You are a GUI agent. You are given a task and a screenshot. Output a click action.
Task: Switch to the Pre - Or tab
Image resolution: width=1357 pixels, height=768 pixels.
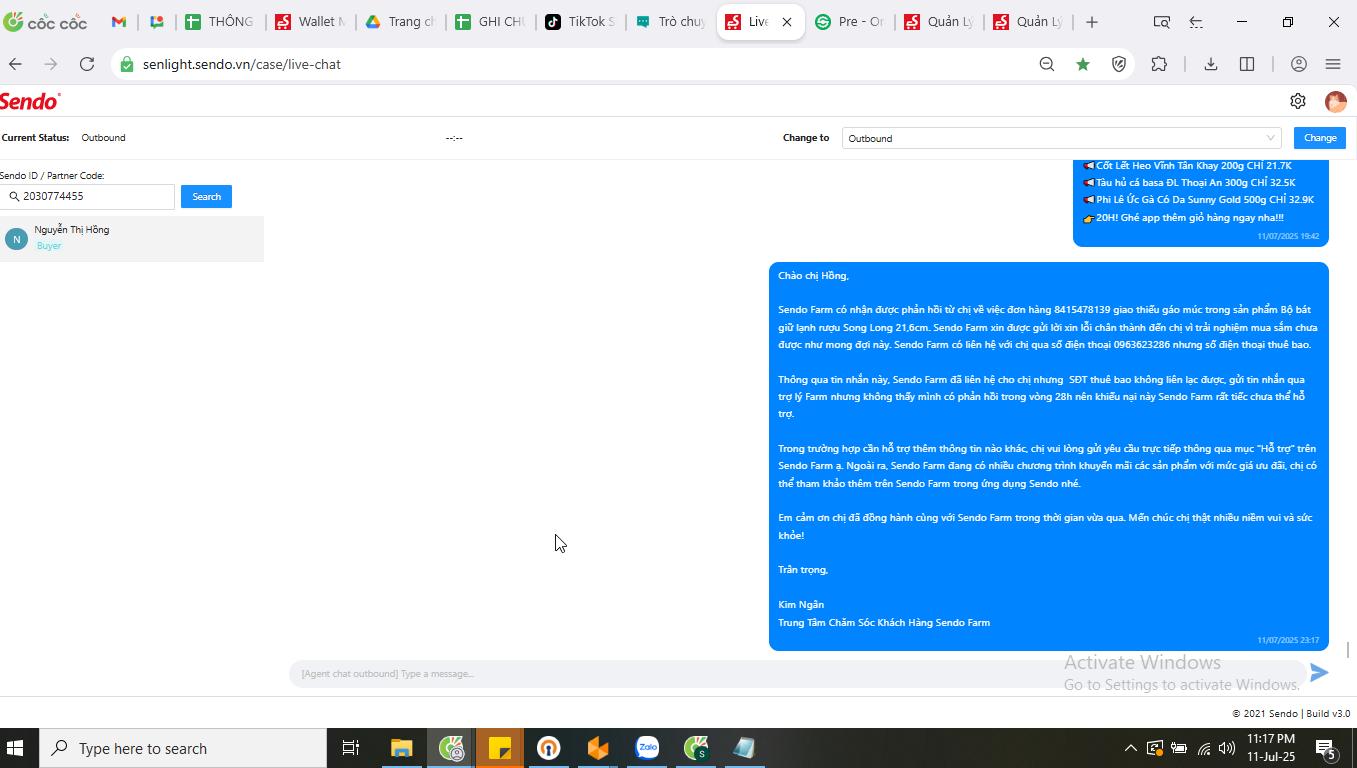(850, 22)
